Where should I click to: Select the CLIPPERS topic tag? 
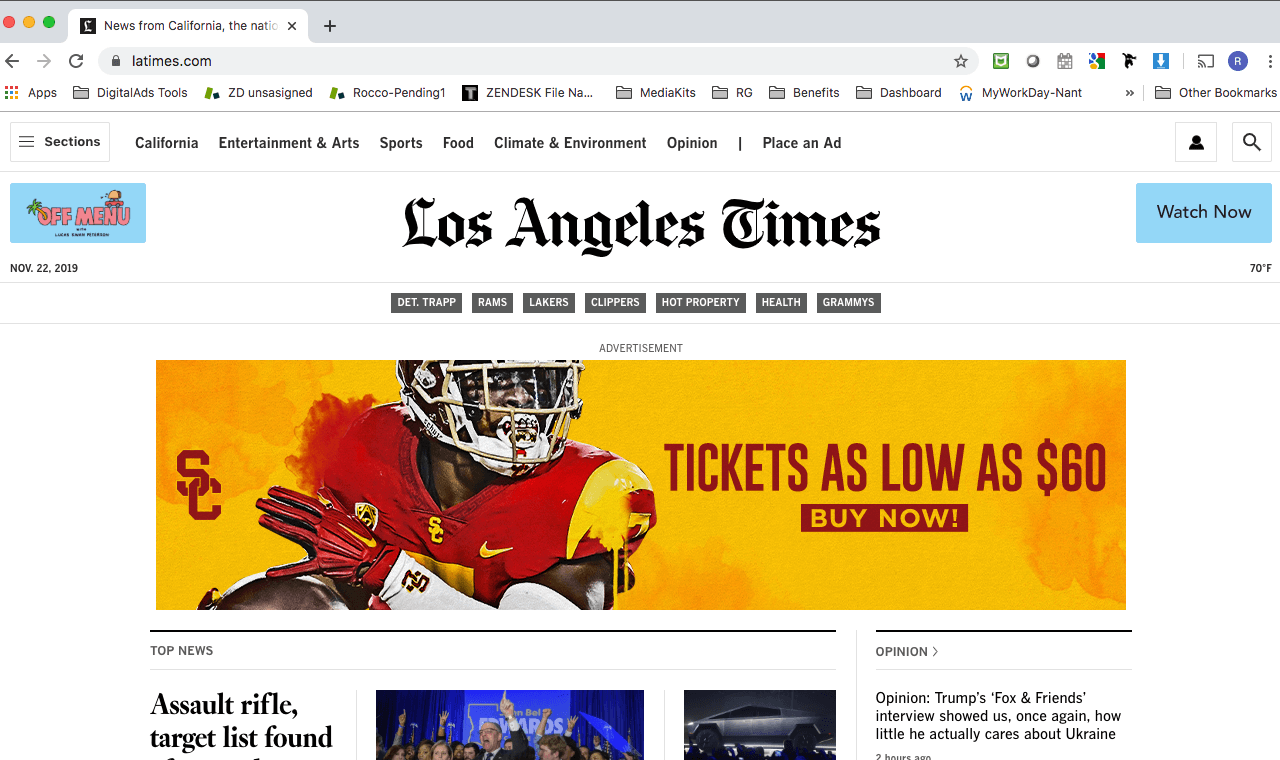[615, 302]
